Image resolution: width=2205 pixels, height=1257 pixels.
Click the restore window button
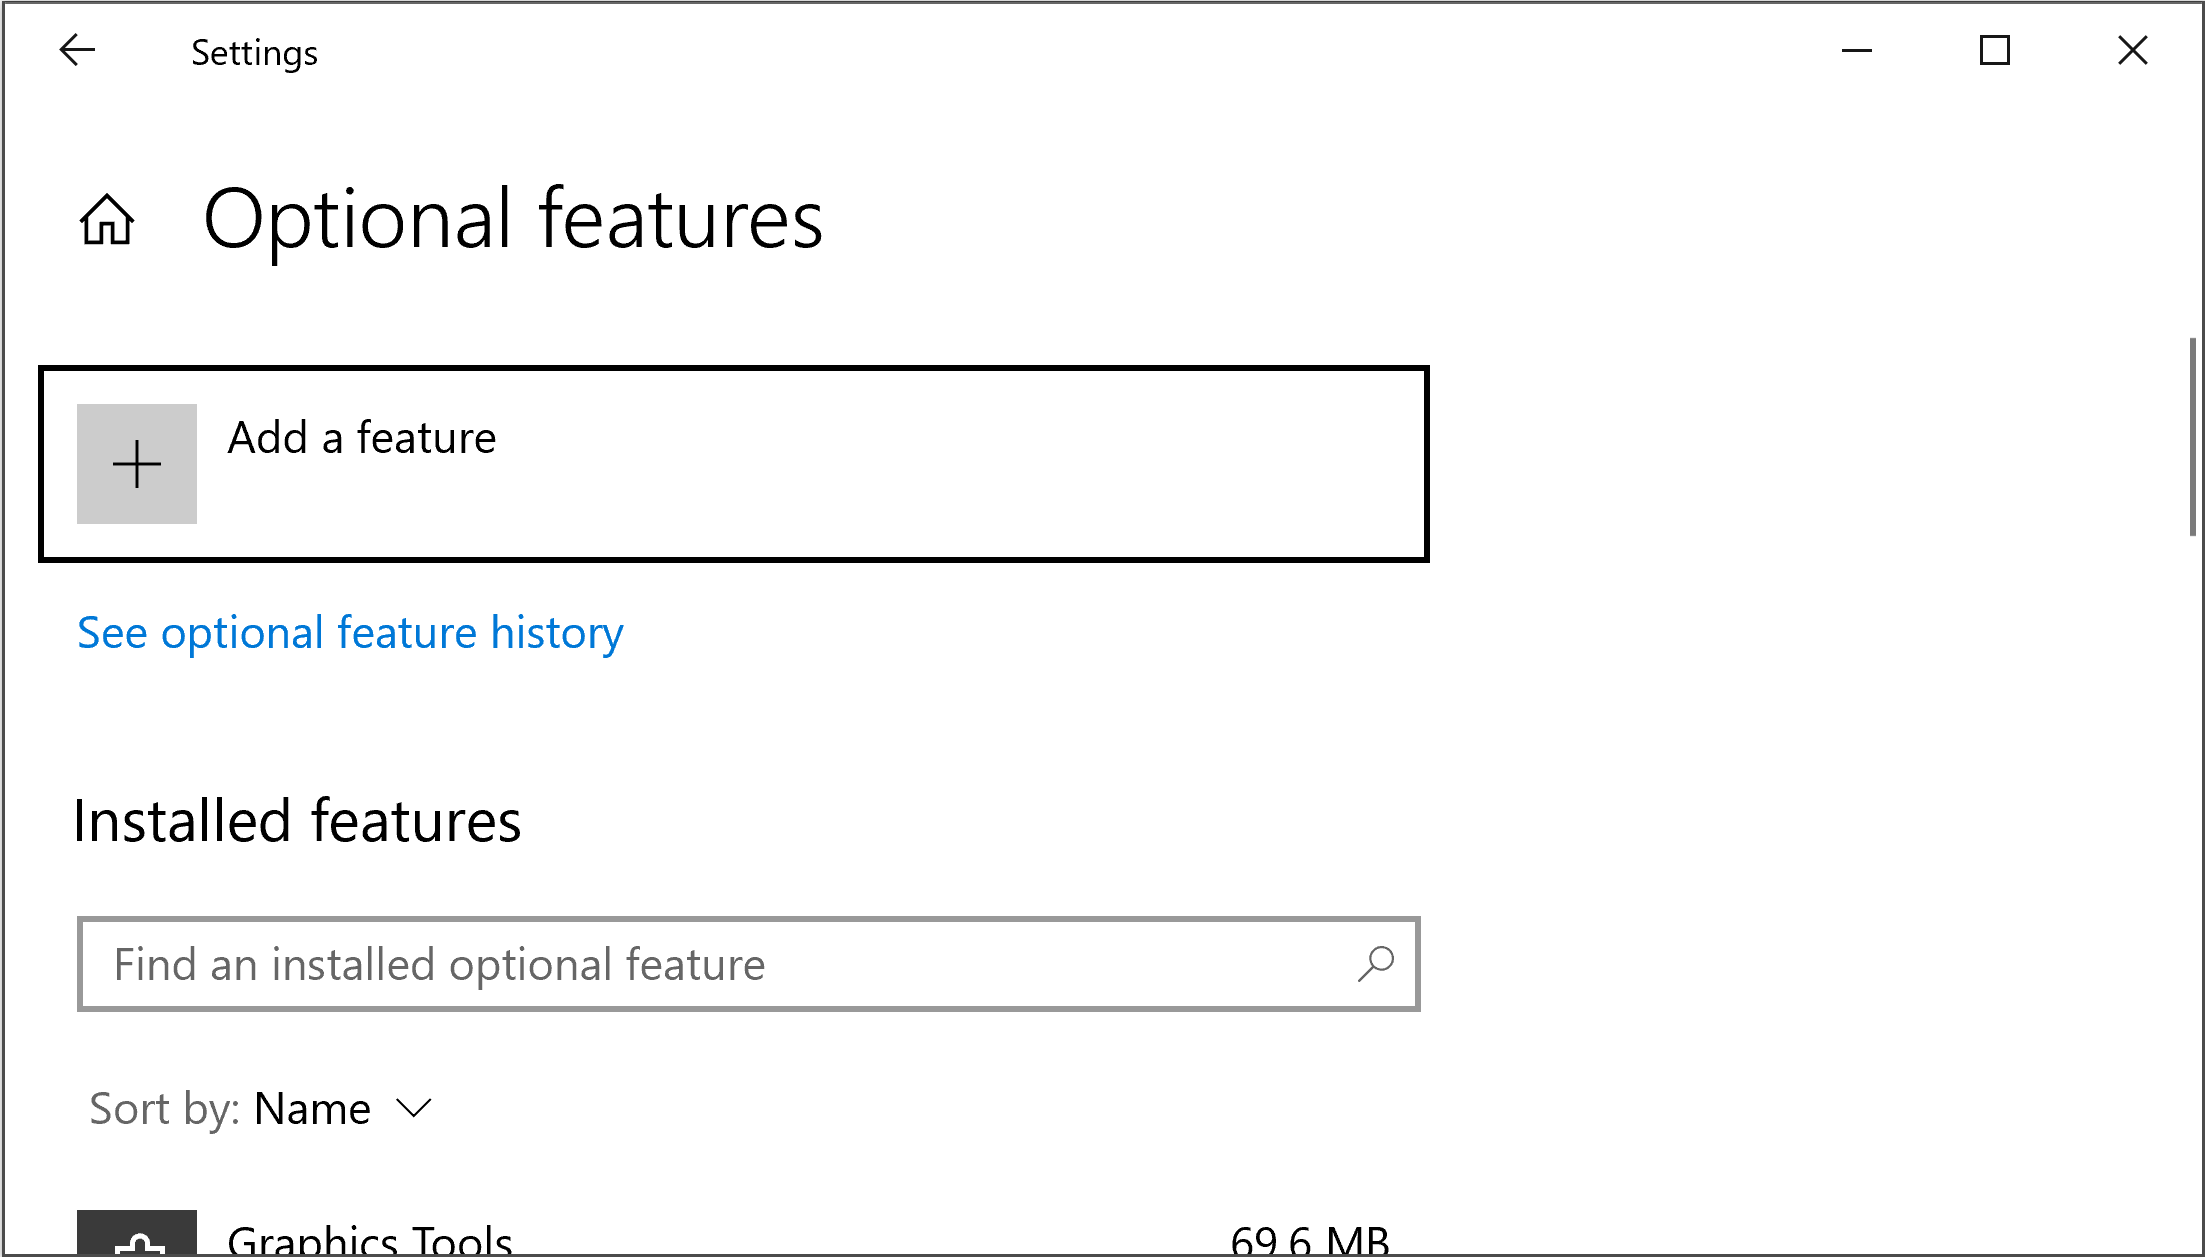coord(1994,50)
